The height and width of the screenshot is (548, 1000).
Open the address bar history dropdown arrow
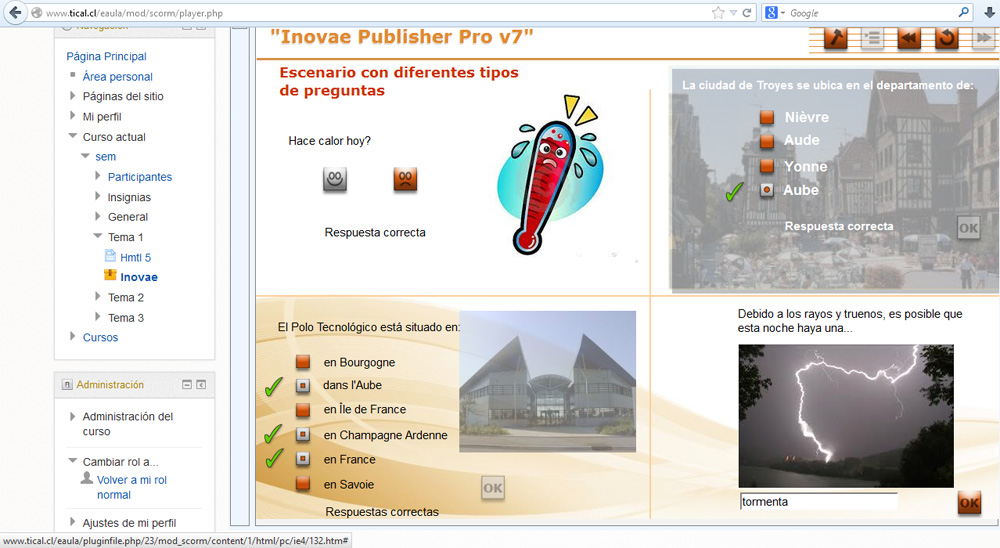(733, 13)
